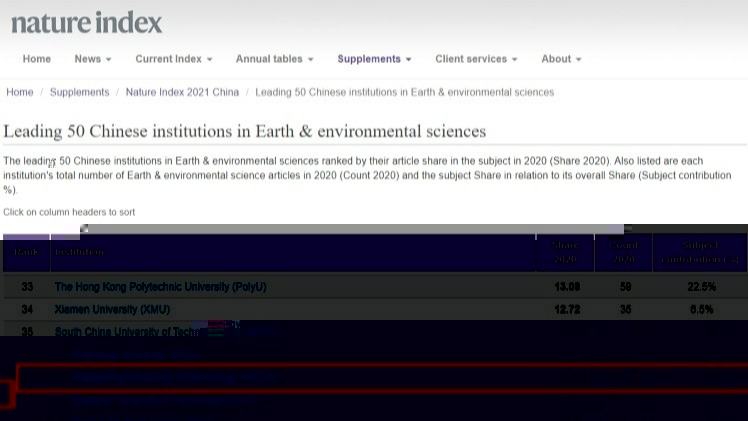
Task: Select share value 12.72
Action: point(567,309)
